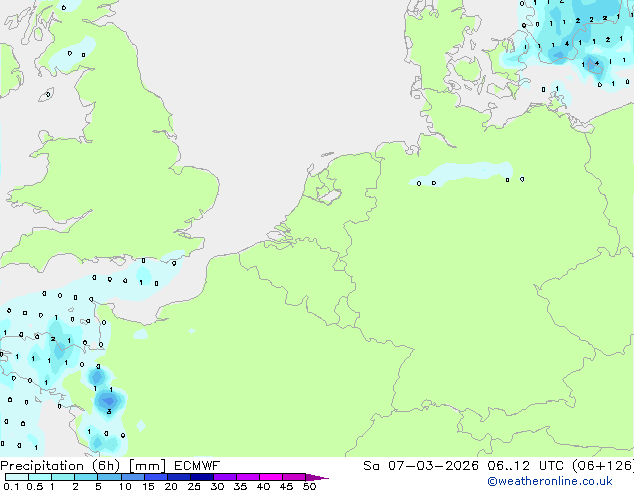This screenshot has height=490, width=634.
Task: Click the '10' legend value label
Action: click(x=125, y=486)
